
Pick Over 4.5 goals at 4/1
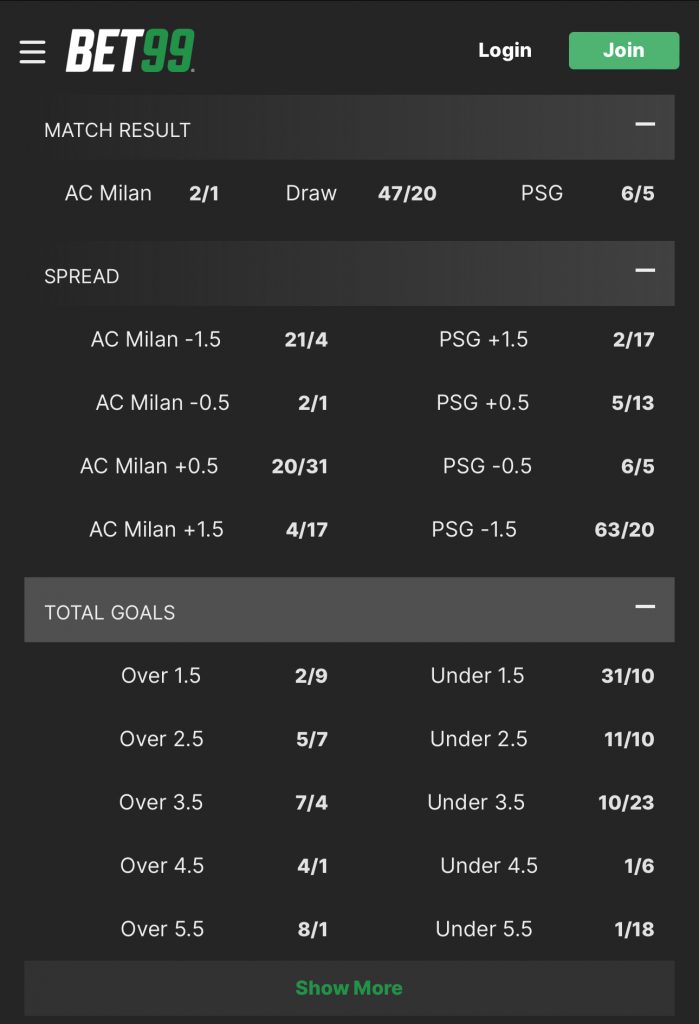[223, 866]
